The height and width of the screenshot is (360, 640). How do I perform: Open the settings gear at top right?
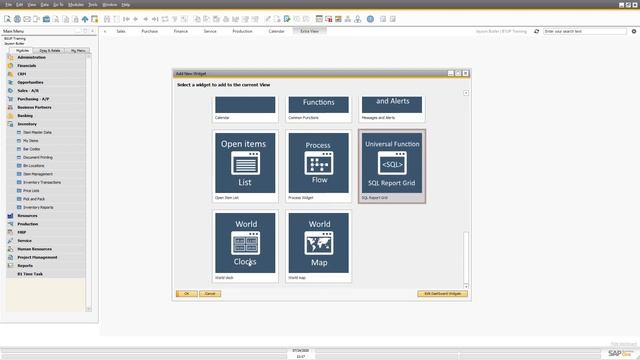[x=634, y=31]
